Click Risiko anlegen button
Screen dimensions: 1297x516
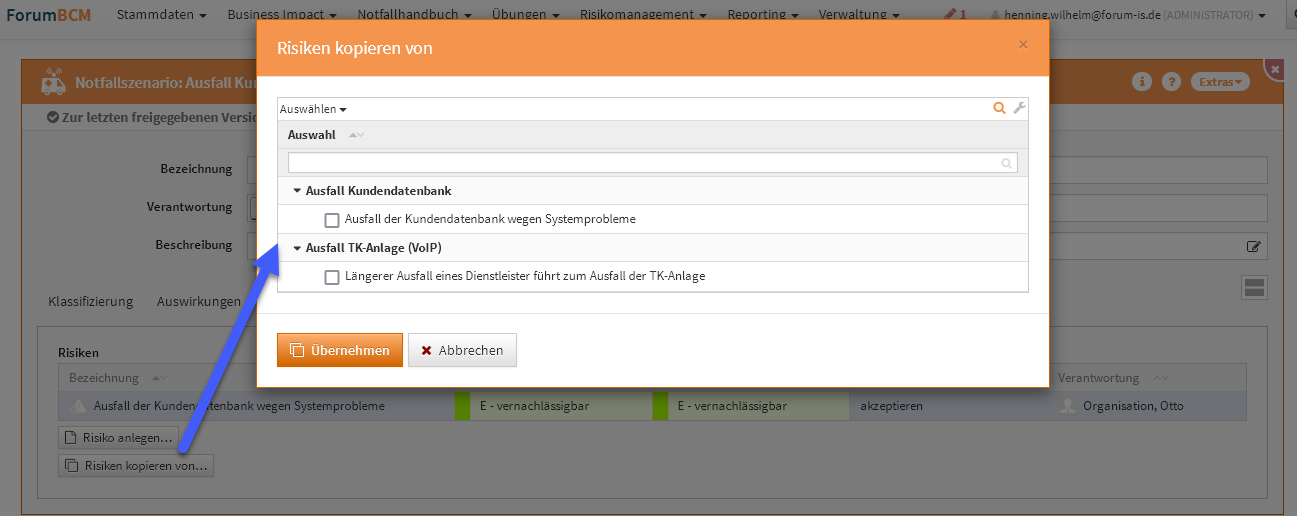[119, 438]
